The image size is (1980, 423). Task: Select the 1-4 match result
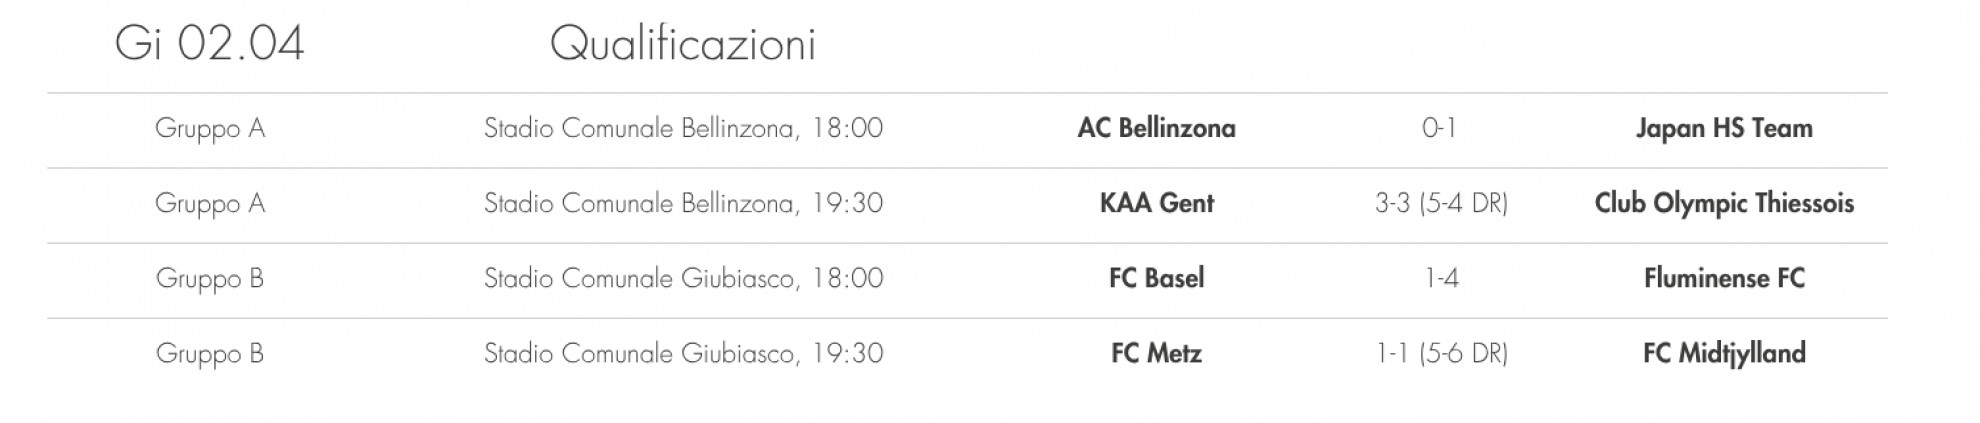point(1441,278)
